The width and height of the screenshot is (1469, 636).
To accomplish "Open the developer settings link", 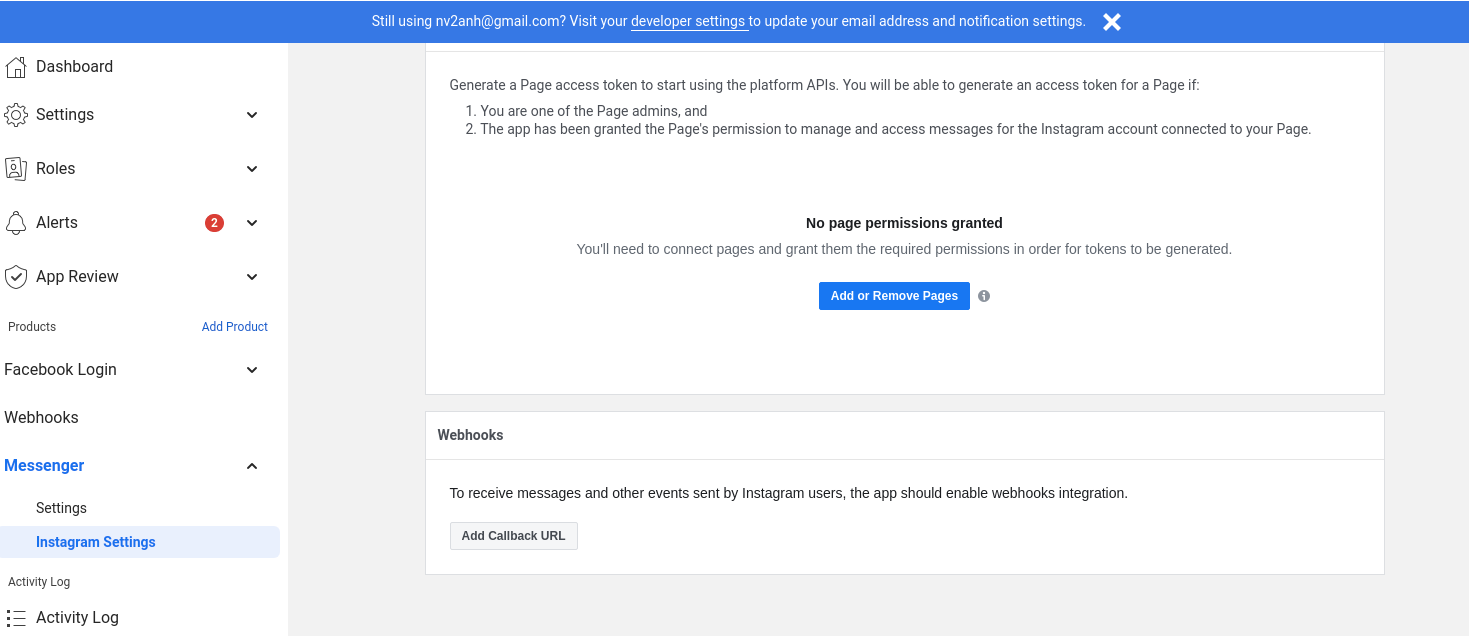I will pyautogui.click(x=688, y=22).
